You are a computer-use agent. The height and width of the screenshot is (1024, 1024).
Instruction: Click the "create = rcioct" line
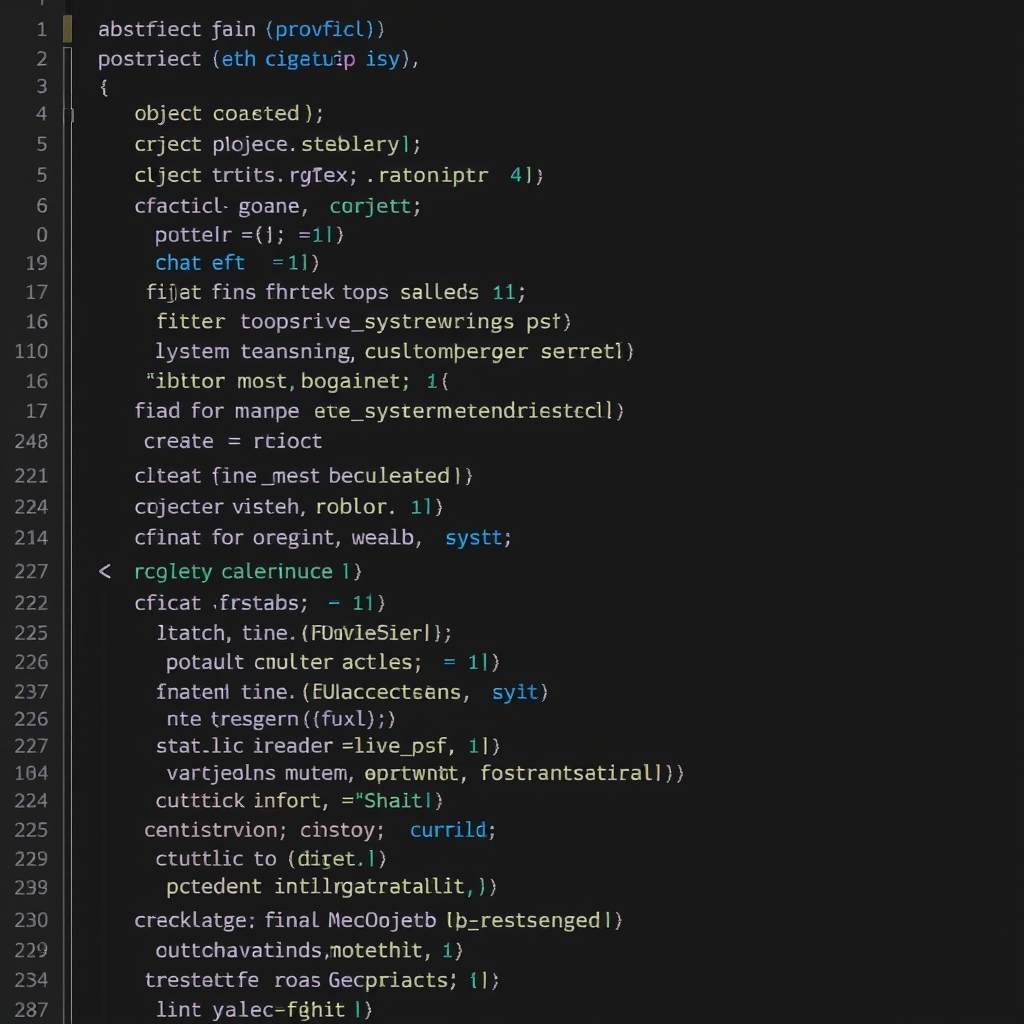pos(232,441)
